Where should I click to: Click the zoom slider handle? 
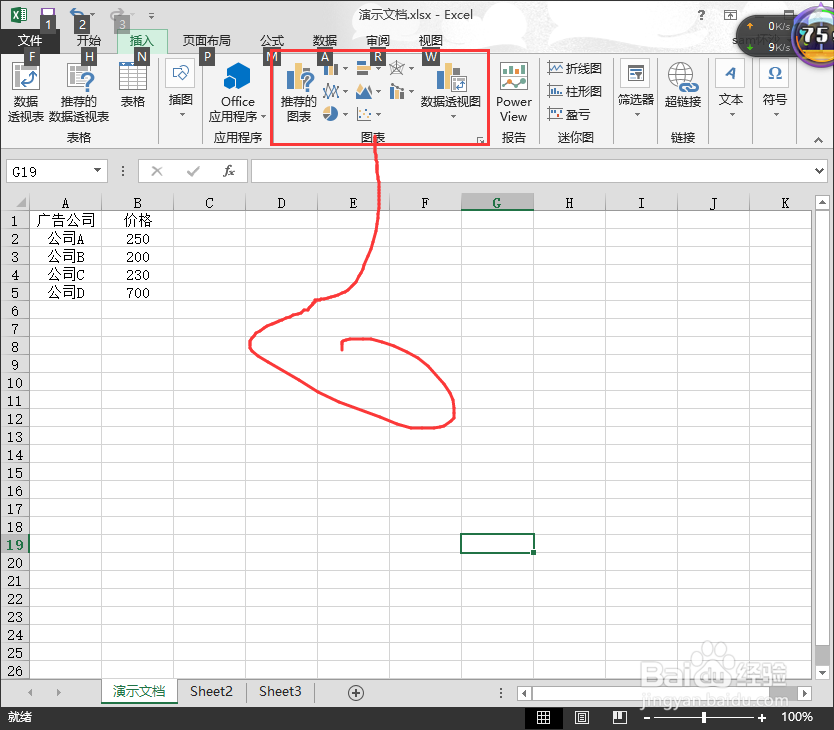click(704, 717)
